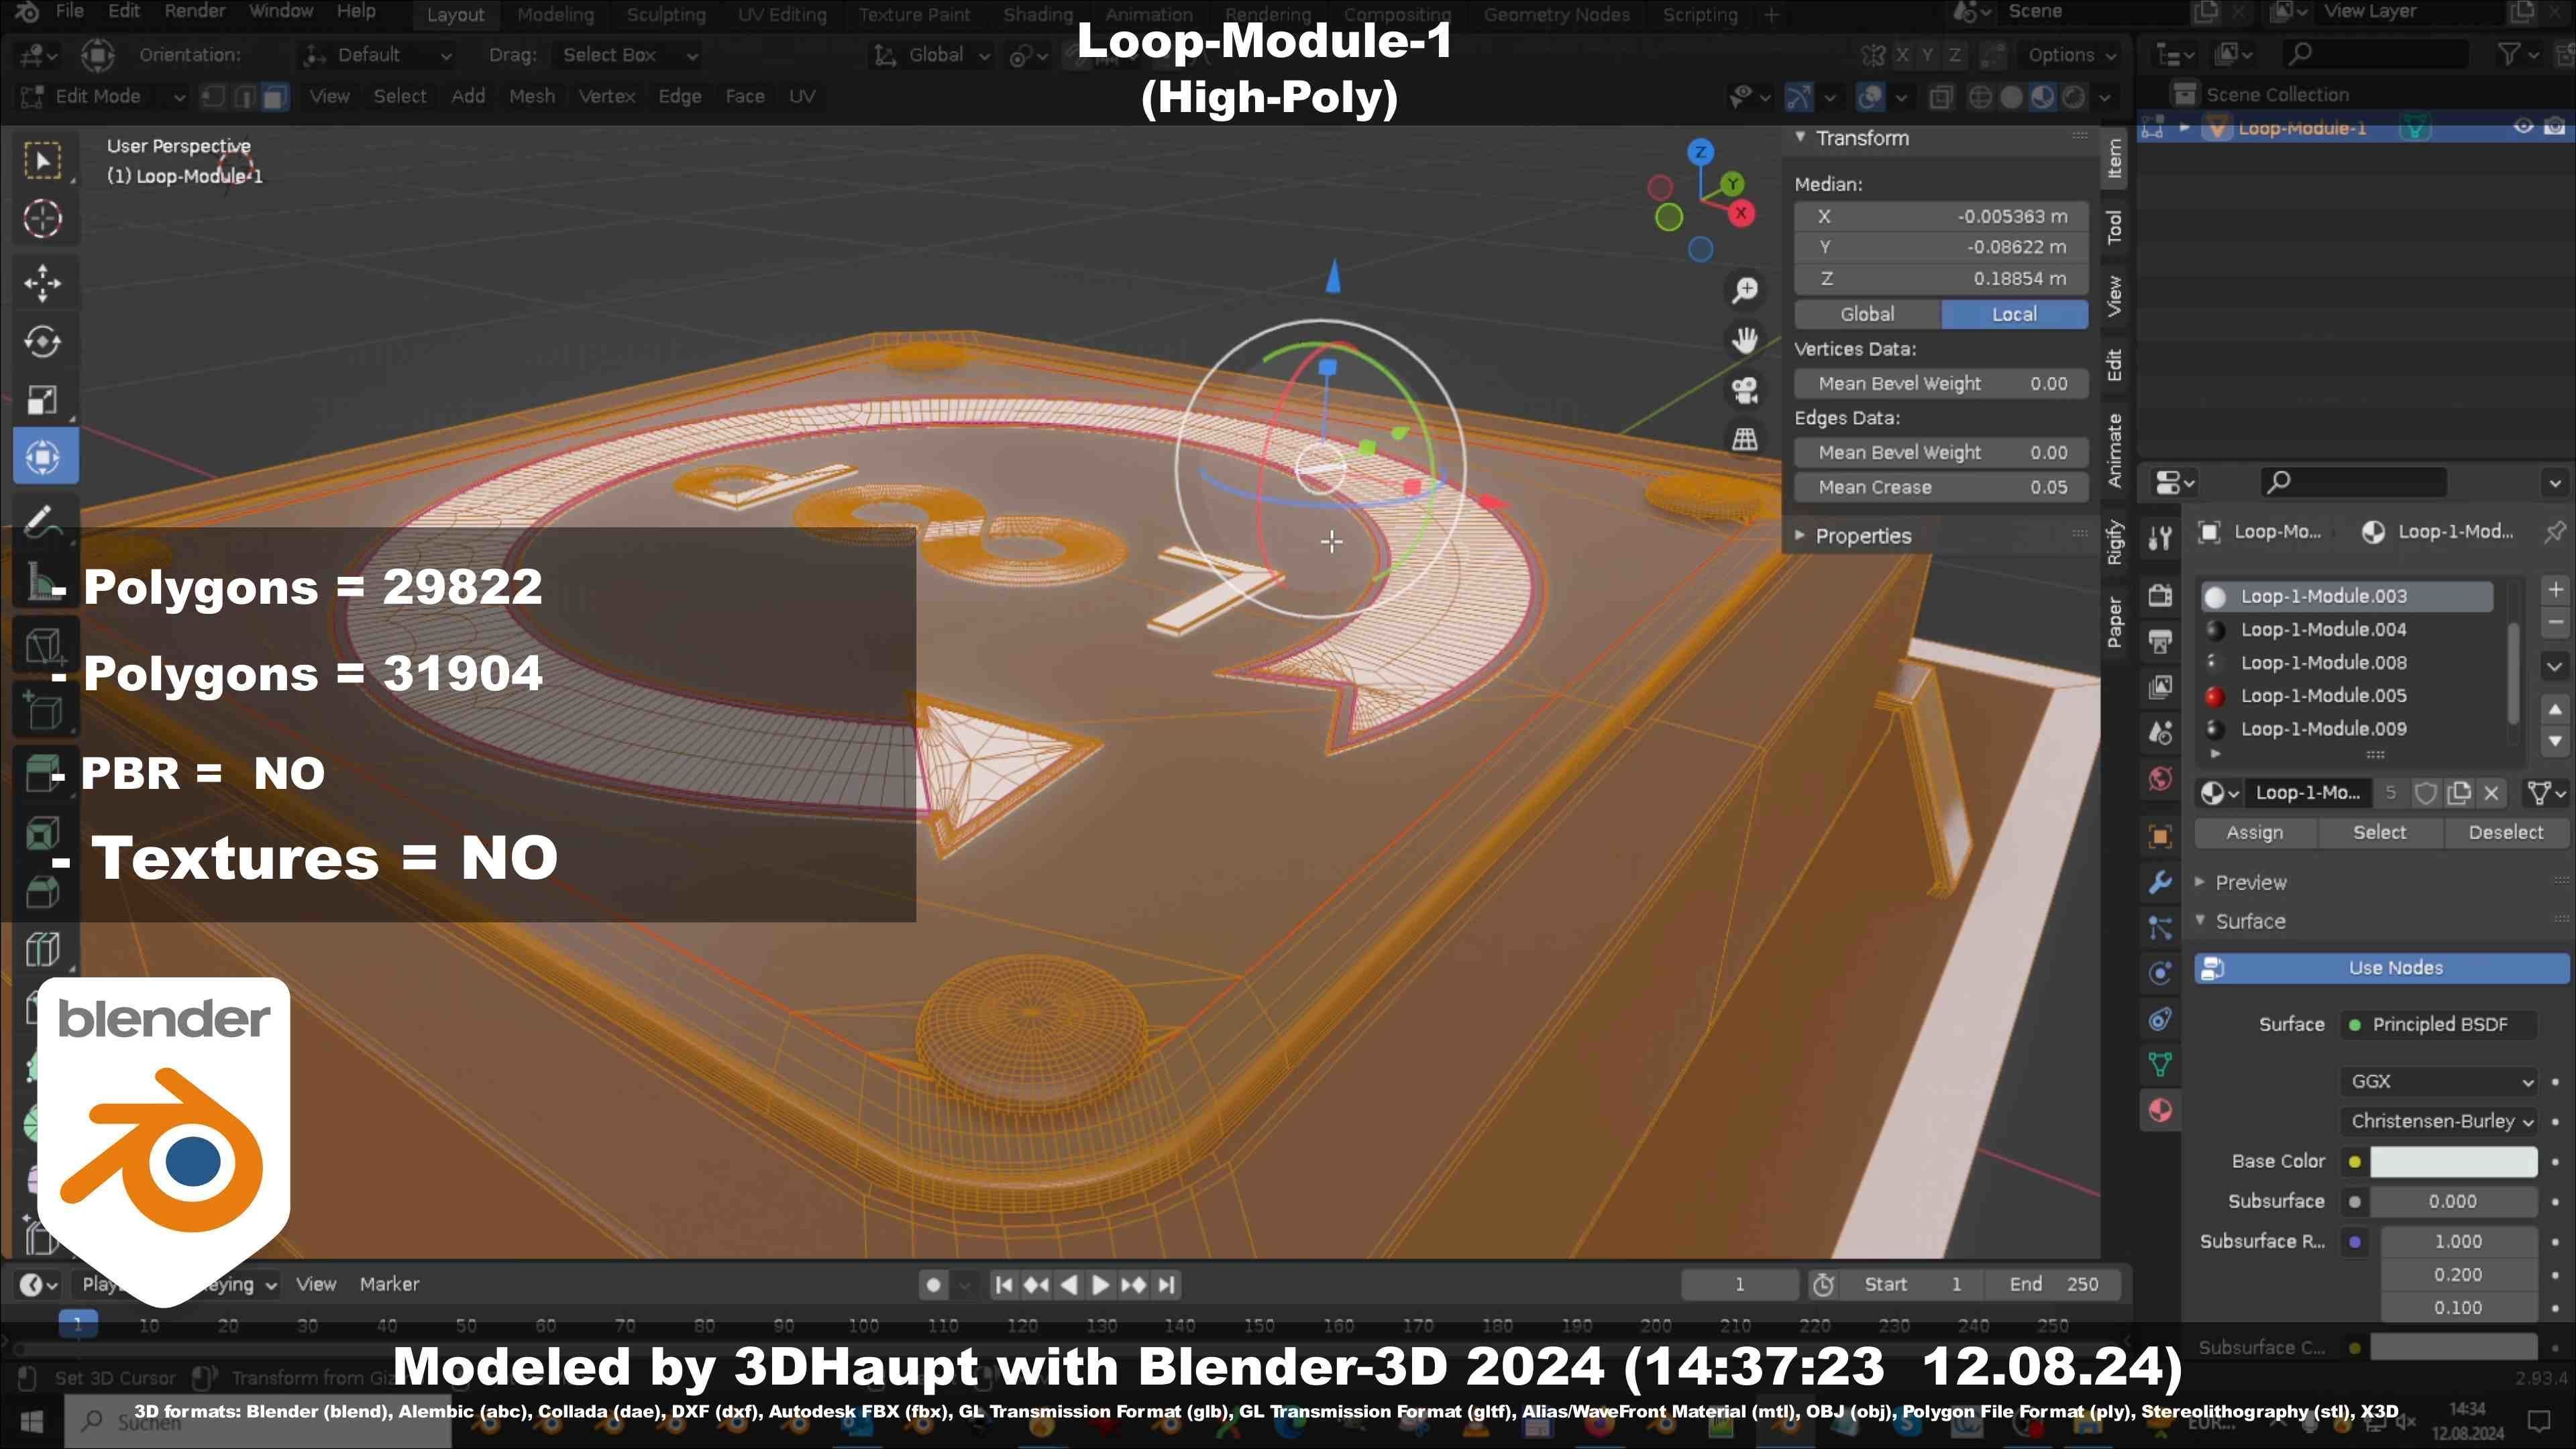Select the Select Box tool
Image resolution: width=2576 pixels, height=1449 pixels.
pyautogui.click(x=43, y=161)
